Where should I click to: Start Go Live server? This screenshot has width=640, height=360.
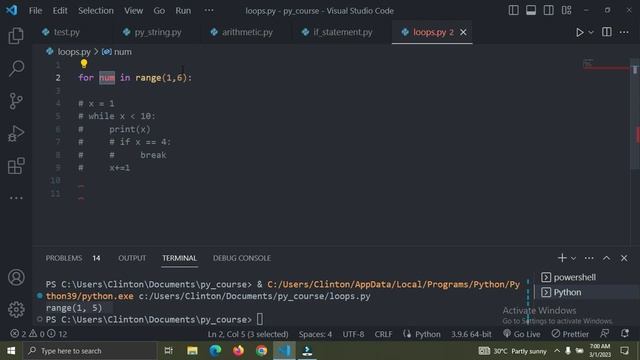(x=522, y=334)
